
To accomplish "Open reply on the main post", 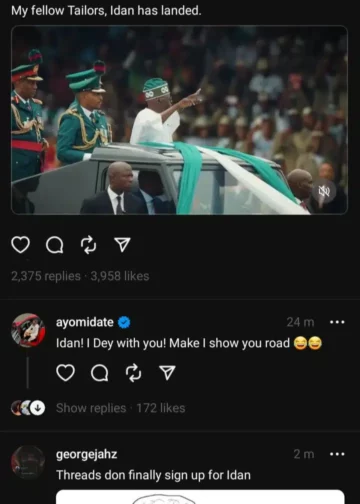I will click(55, 246).
